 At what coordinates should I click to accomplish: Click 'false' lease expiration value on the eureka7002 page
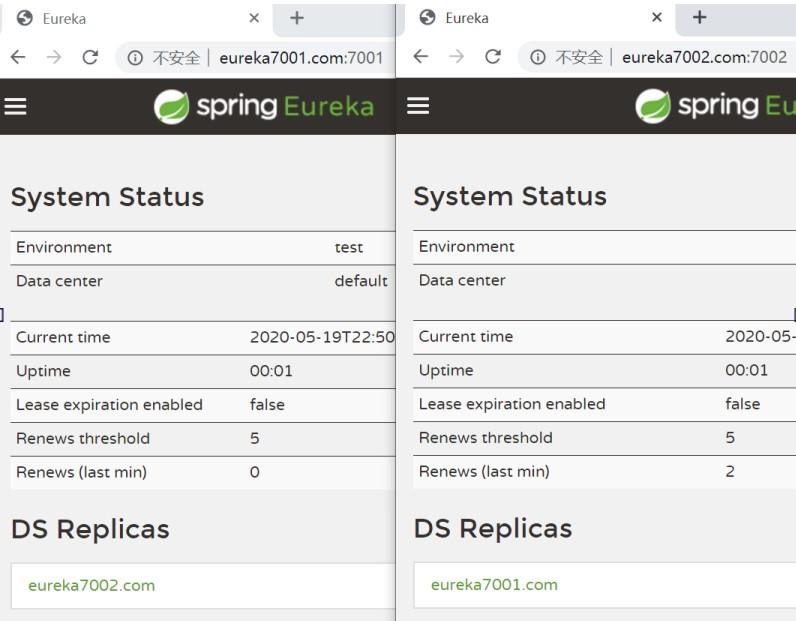[x=743, y=404]
